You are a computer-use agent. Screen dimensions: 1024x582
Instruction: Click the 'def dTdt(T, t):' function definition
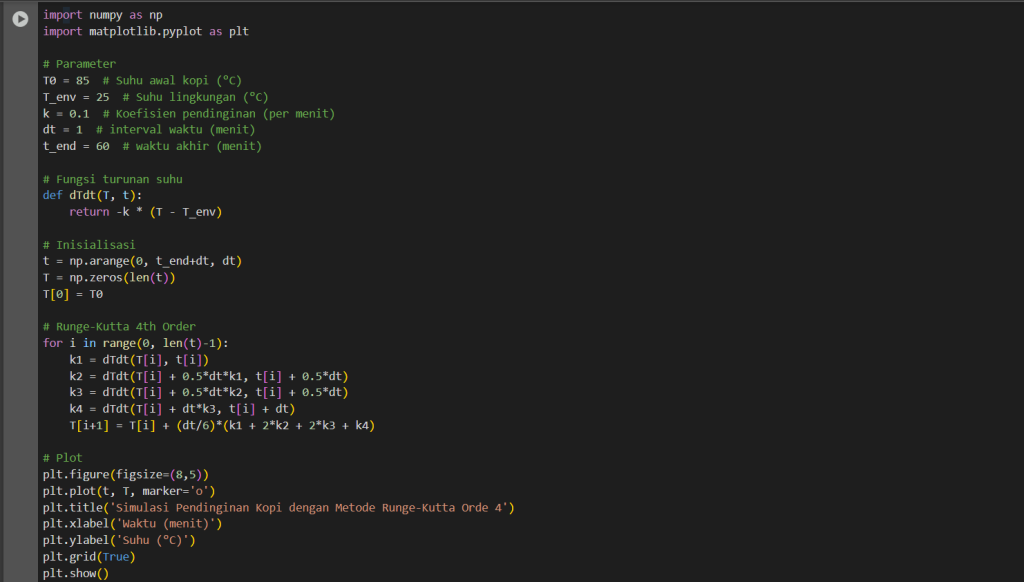[92, 195]
